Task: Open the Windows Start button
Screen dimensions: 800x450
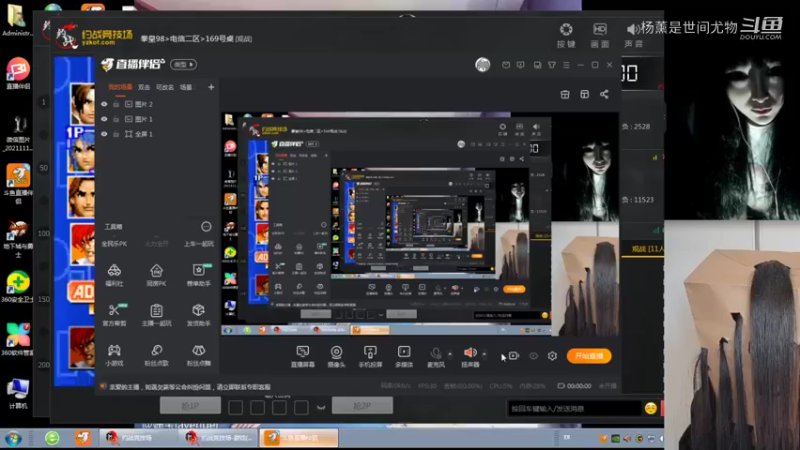Action: (14, 438)
